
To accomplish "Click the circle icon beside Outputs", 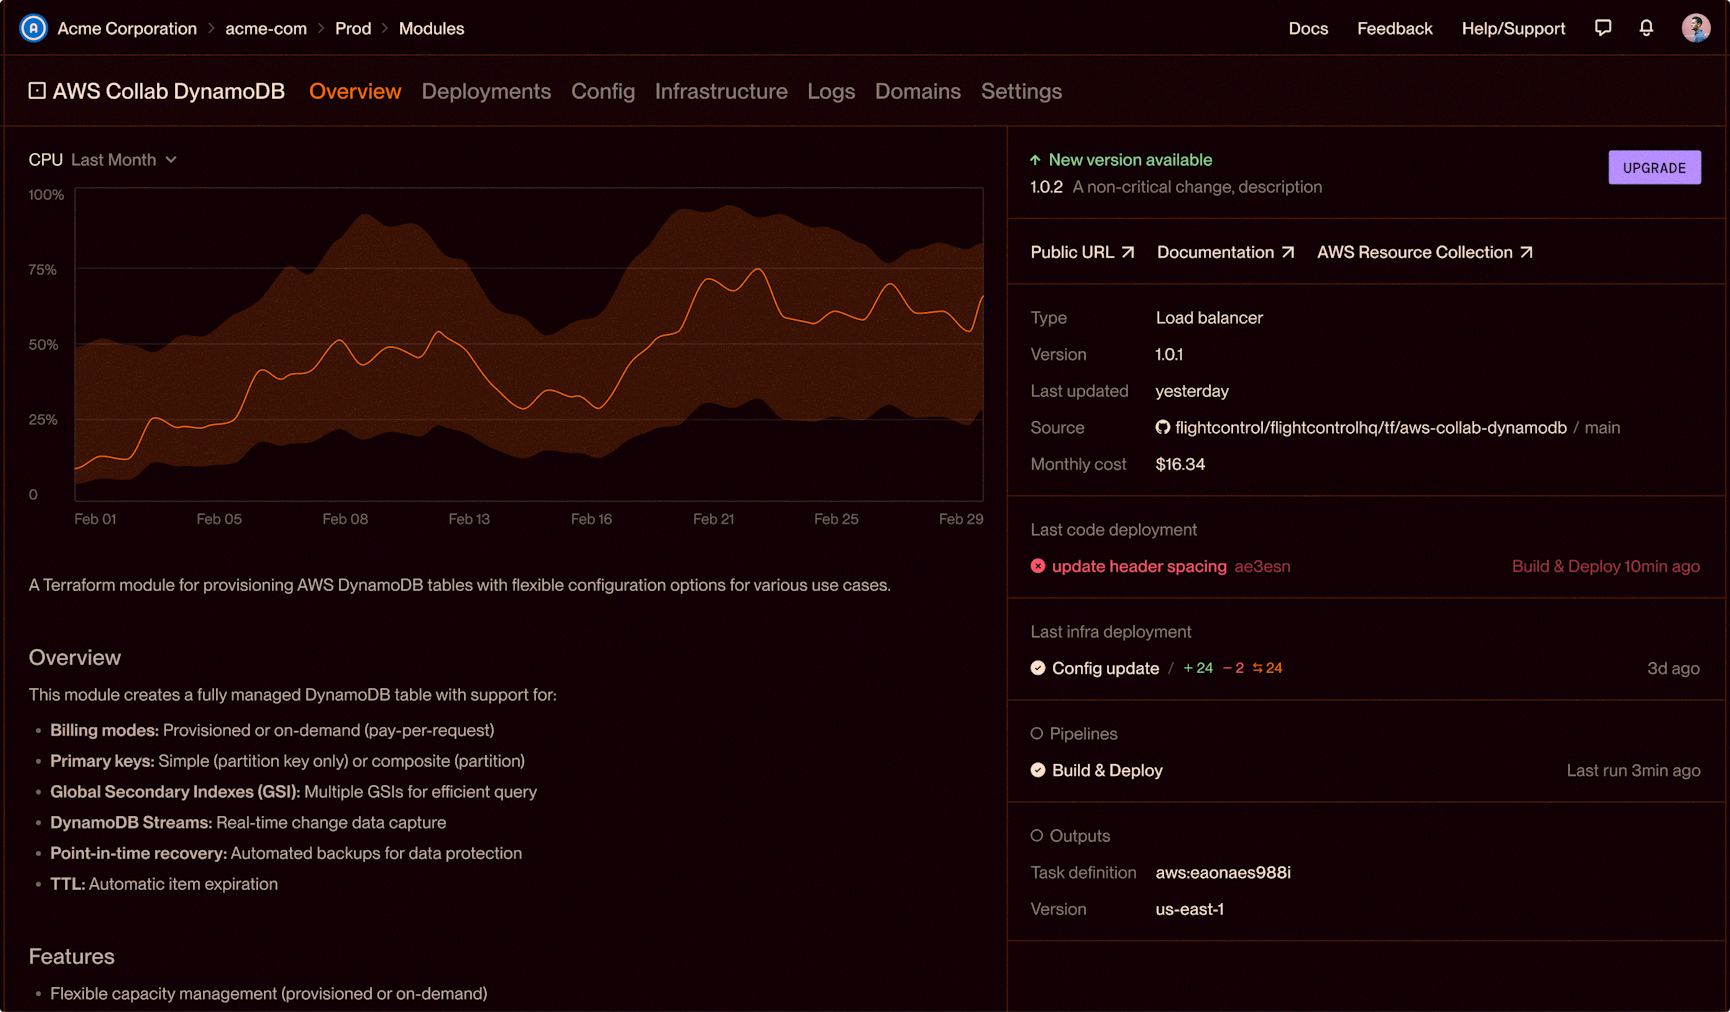I will click(x=1037, y=836).
